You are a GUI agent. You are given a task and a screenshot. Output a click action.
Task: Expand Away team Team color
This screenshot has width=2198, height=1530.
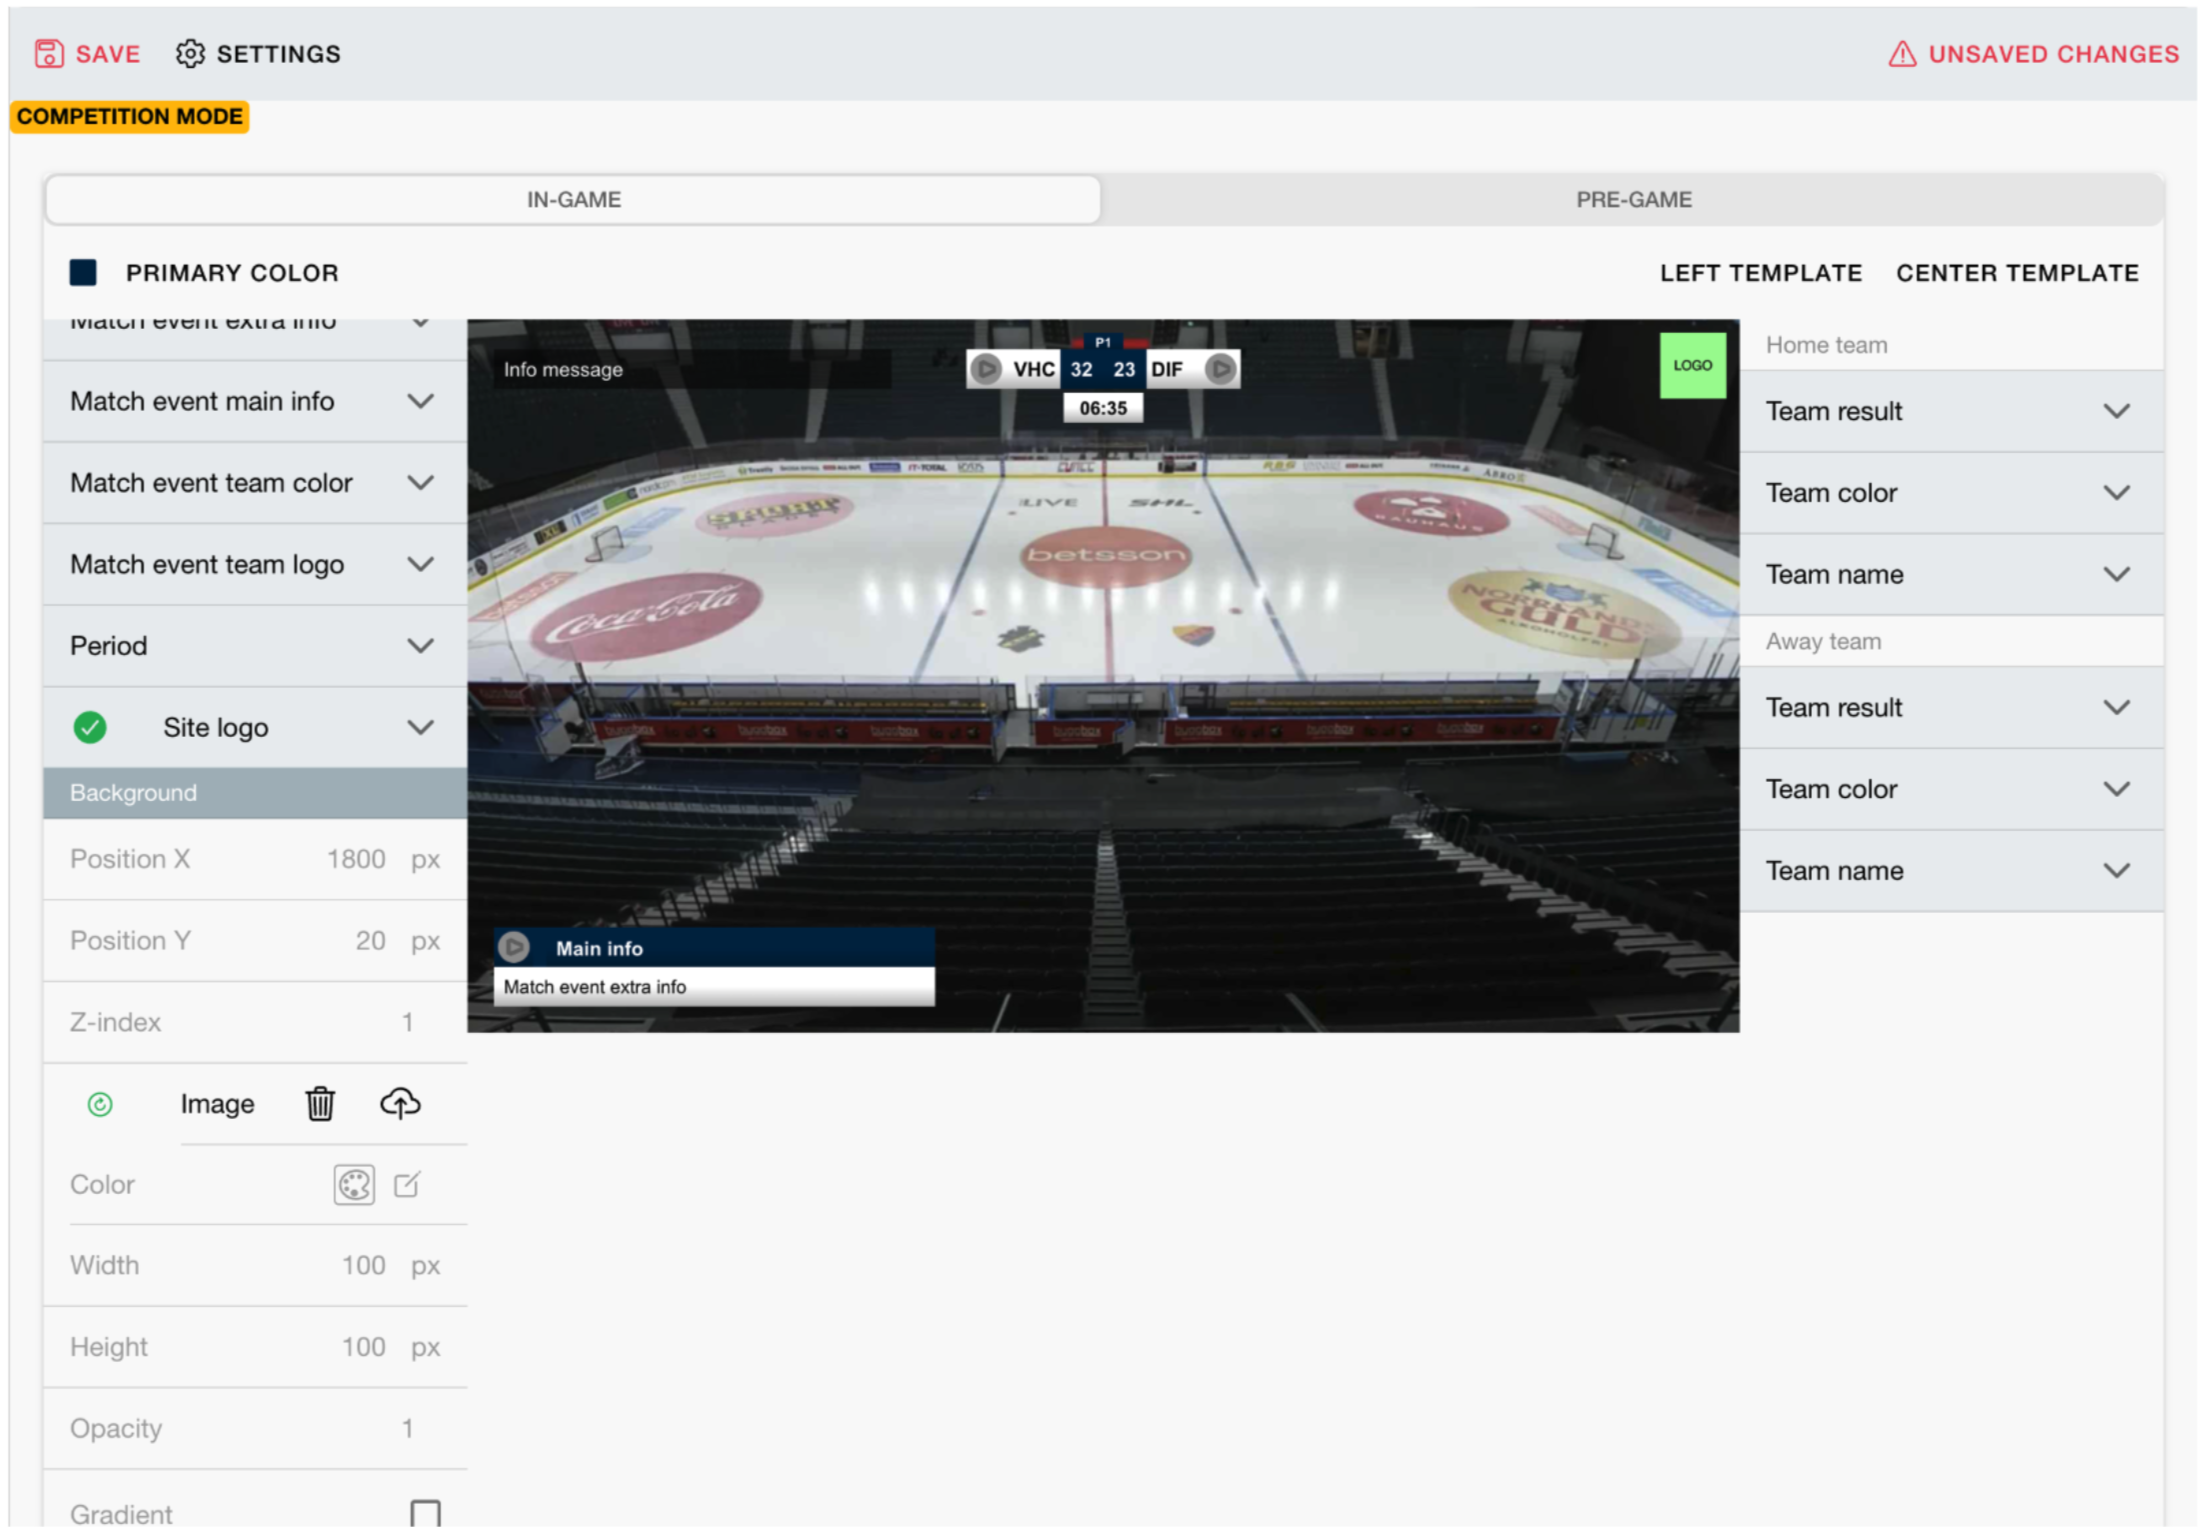[x=1951, y=789]
